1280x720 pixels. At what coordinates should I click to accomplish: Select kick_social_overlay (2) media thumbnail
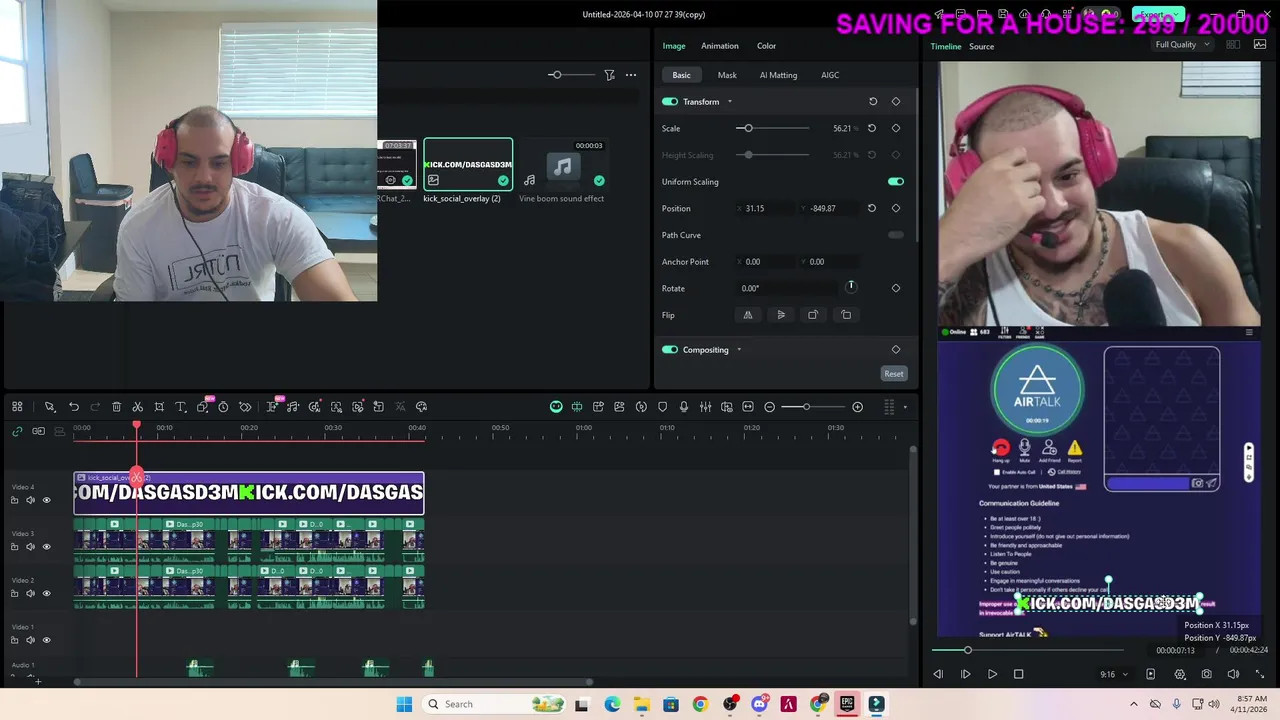(x=468, y=164)
